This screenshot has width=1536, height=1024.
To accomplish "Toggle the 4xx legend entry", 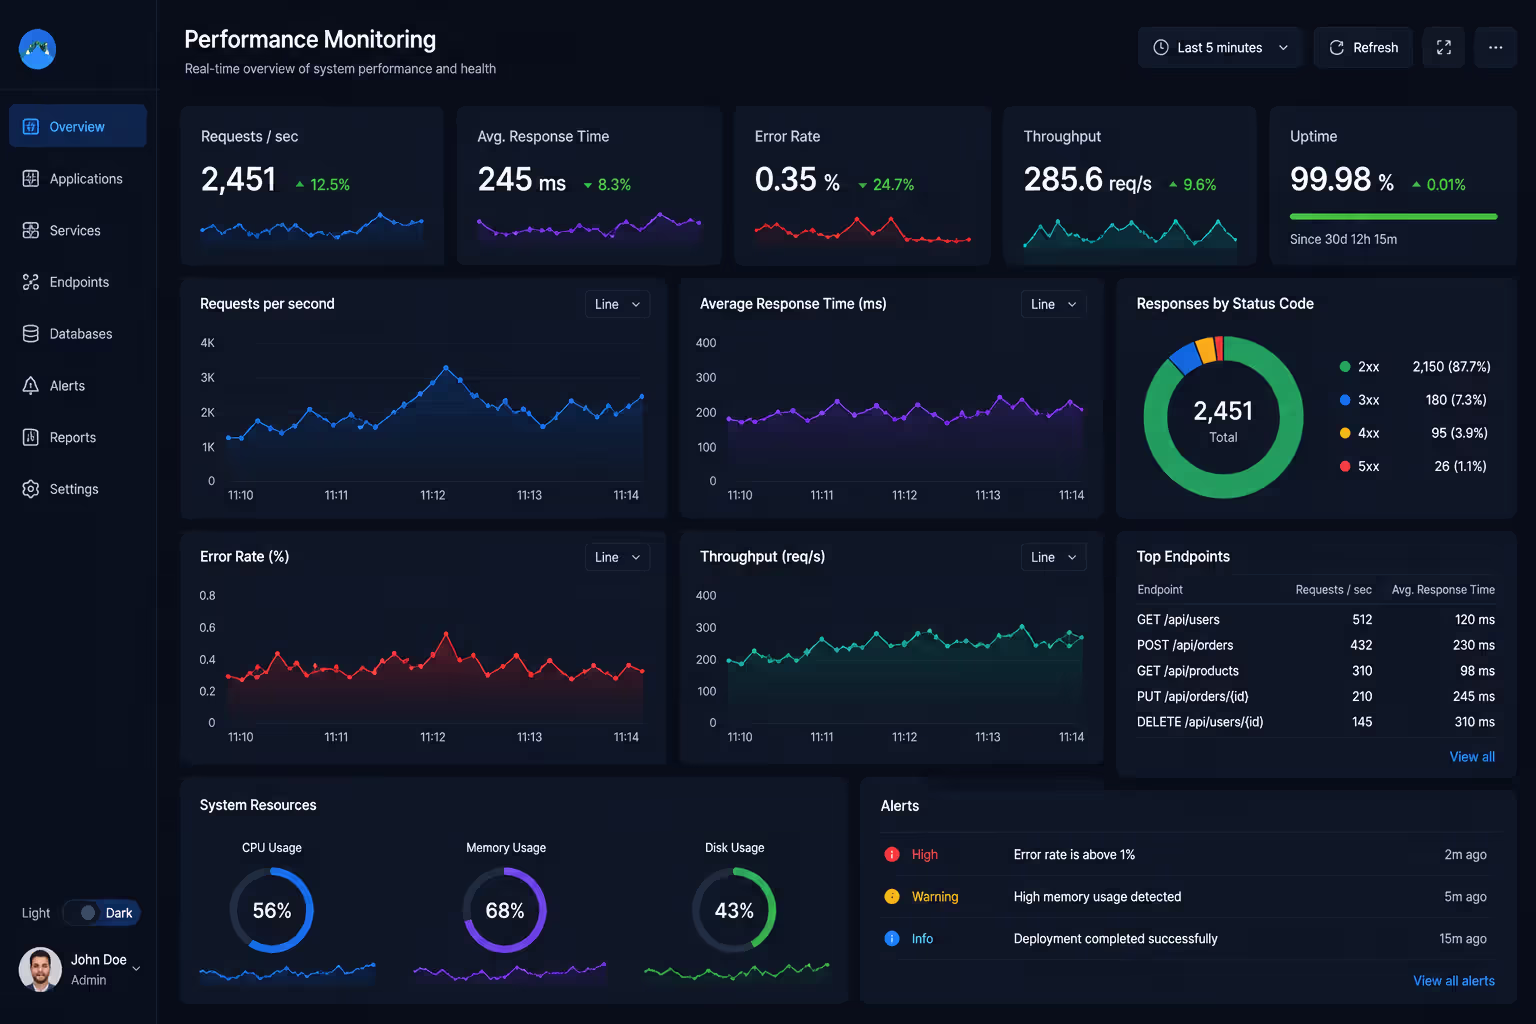I will point(1414,433).
